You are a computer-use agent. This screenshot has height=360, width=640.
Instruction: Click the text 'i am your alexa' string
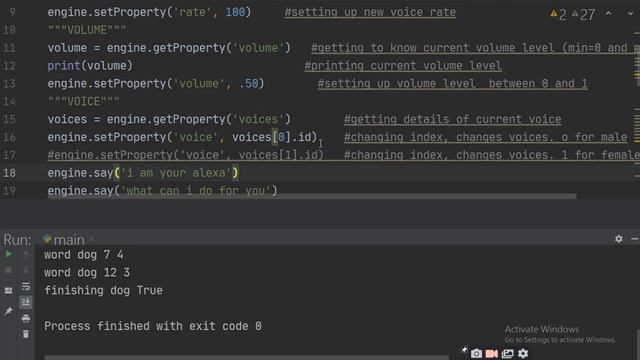click(176, 173)
